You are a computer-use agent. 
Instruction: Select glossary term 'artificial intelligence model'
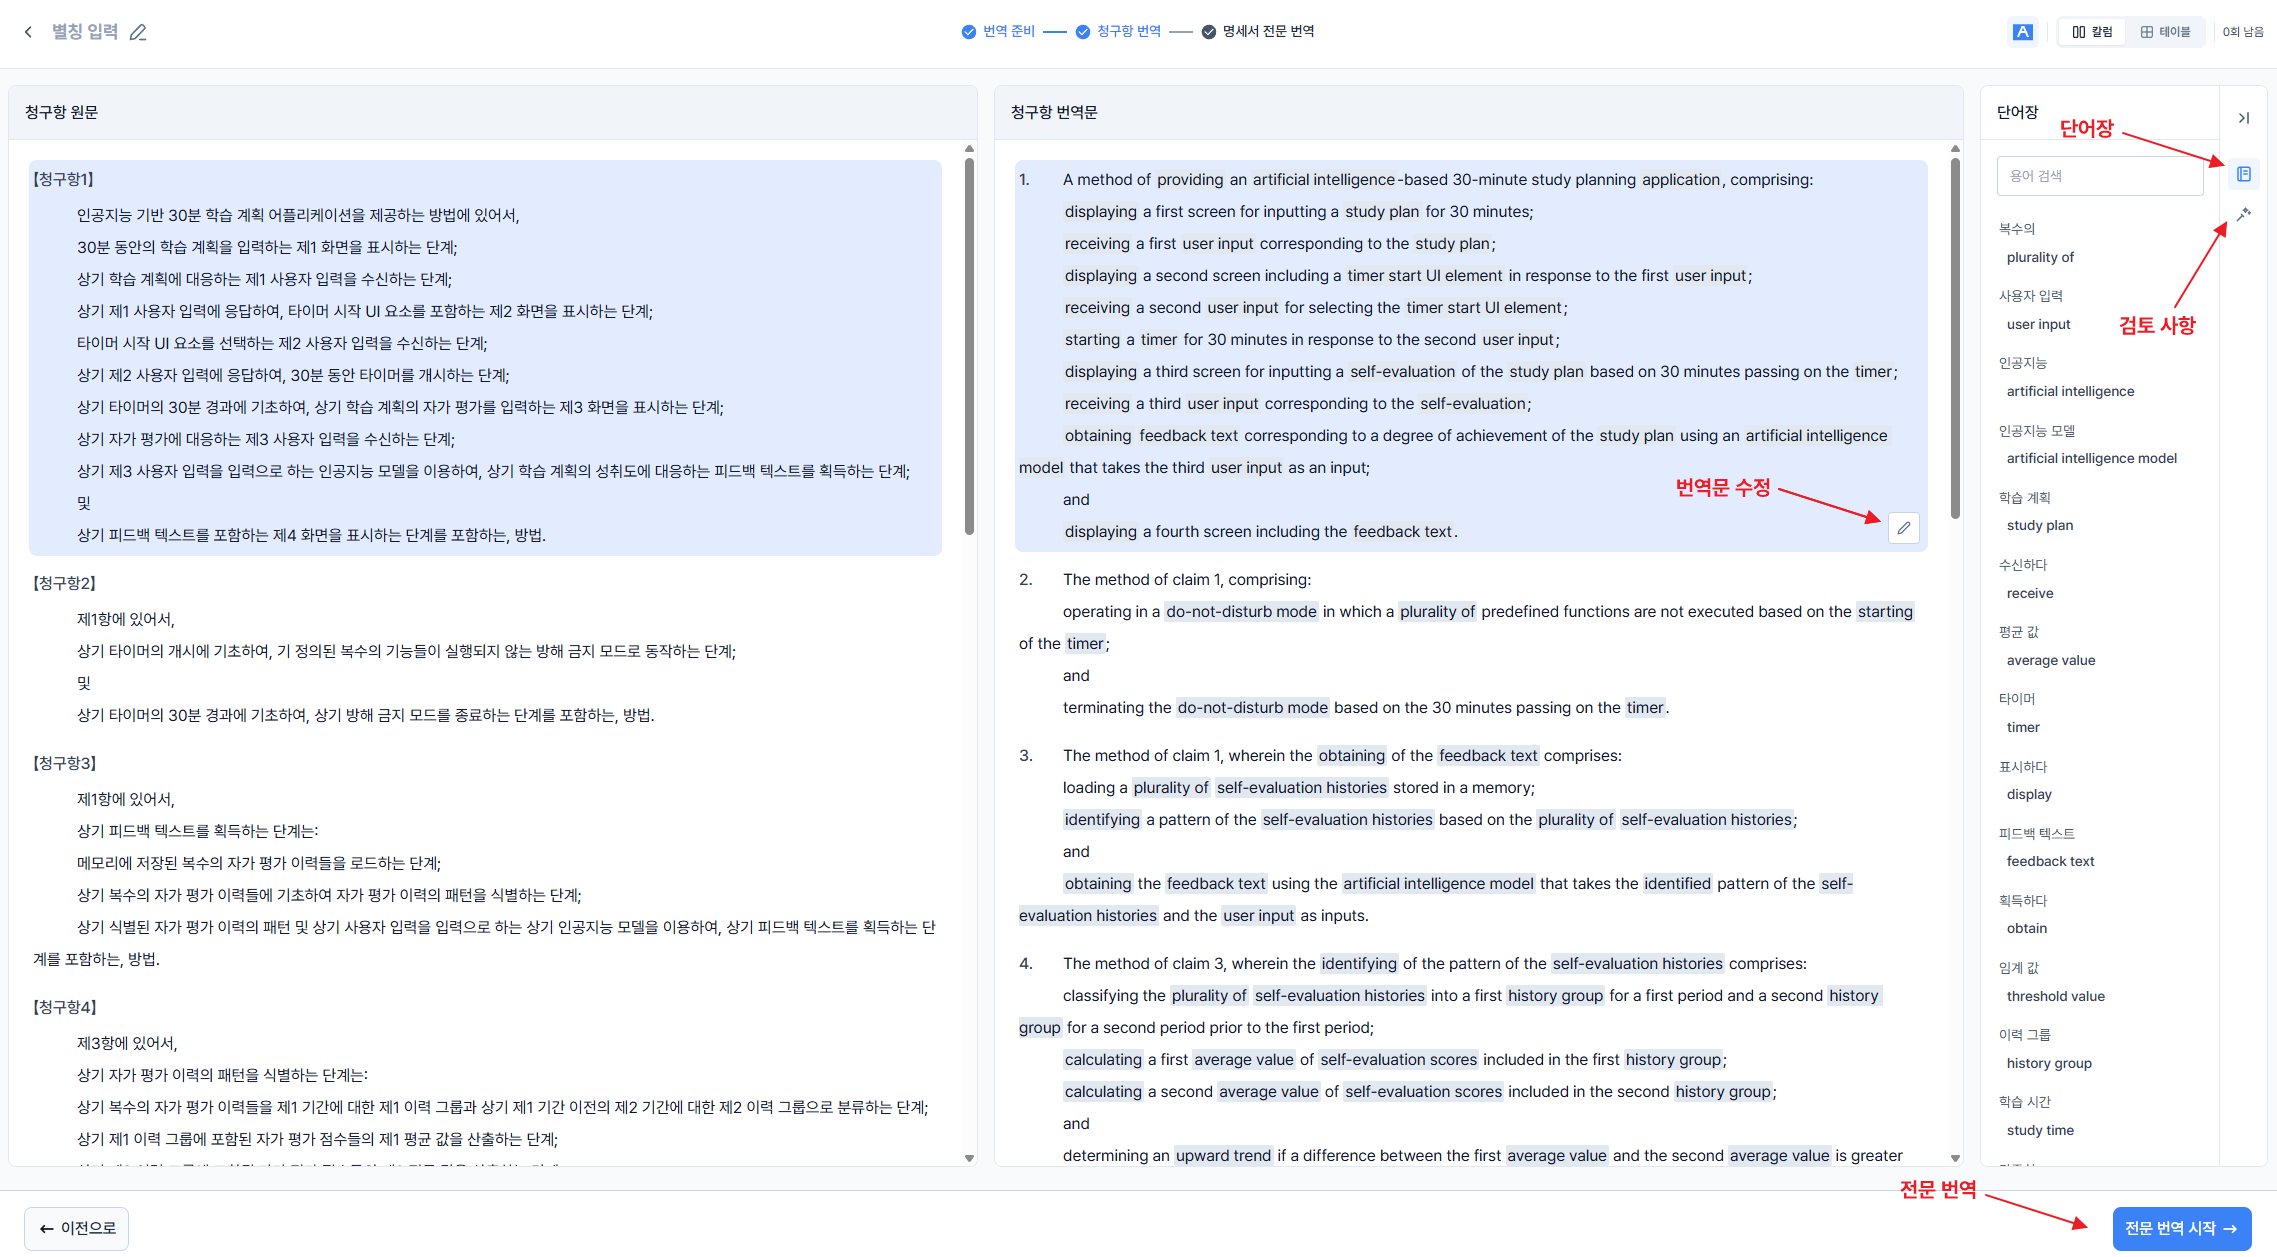click(2091, 458)
